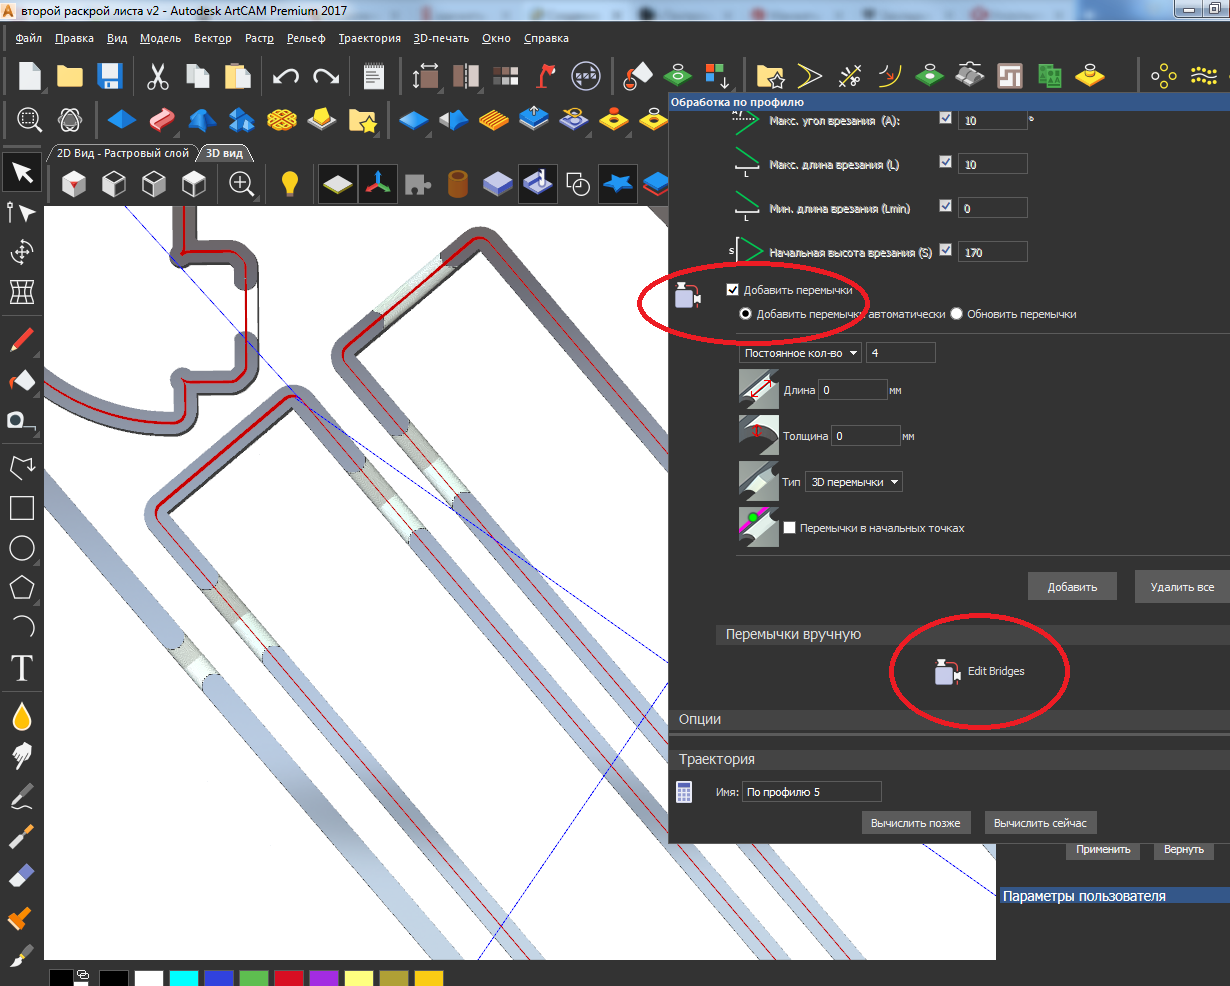Viewport: 1230px width, 986px height.
Task: Click the Имя toolpath name field
Action: click(812, 792)
